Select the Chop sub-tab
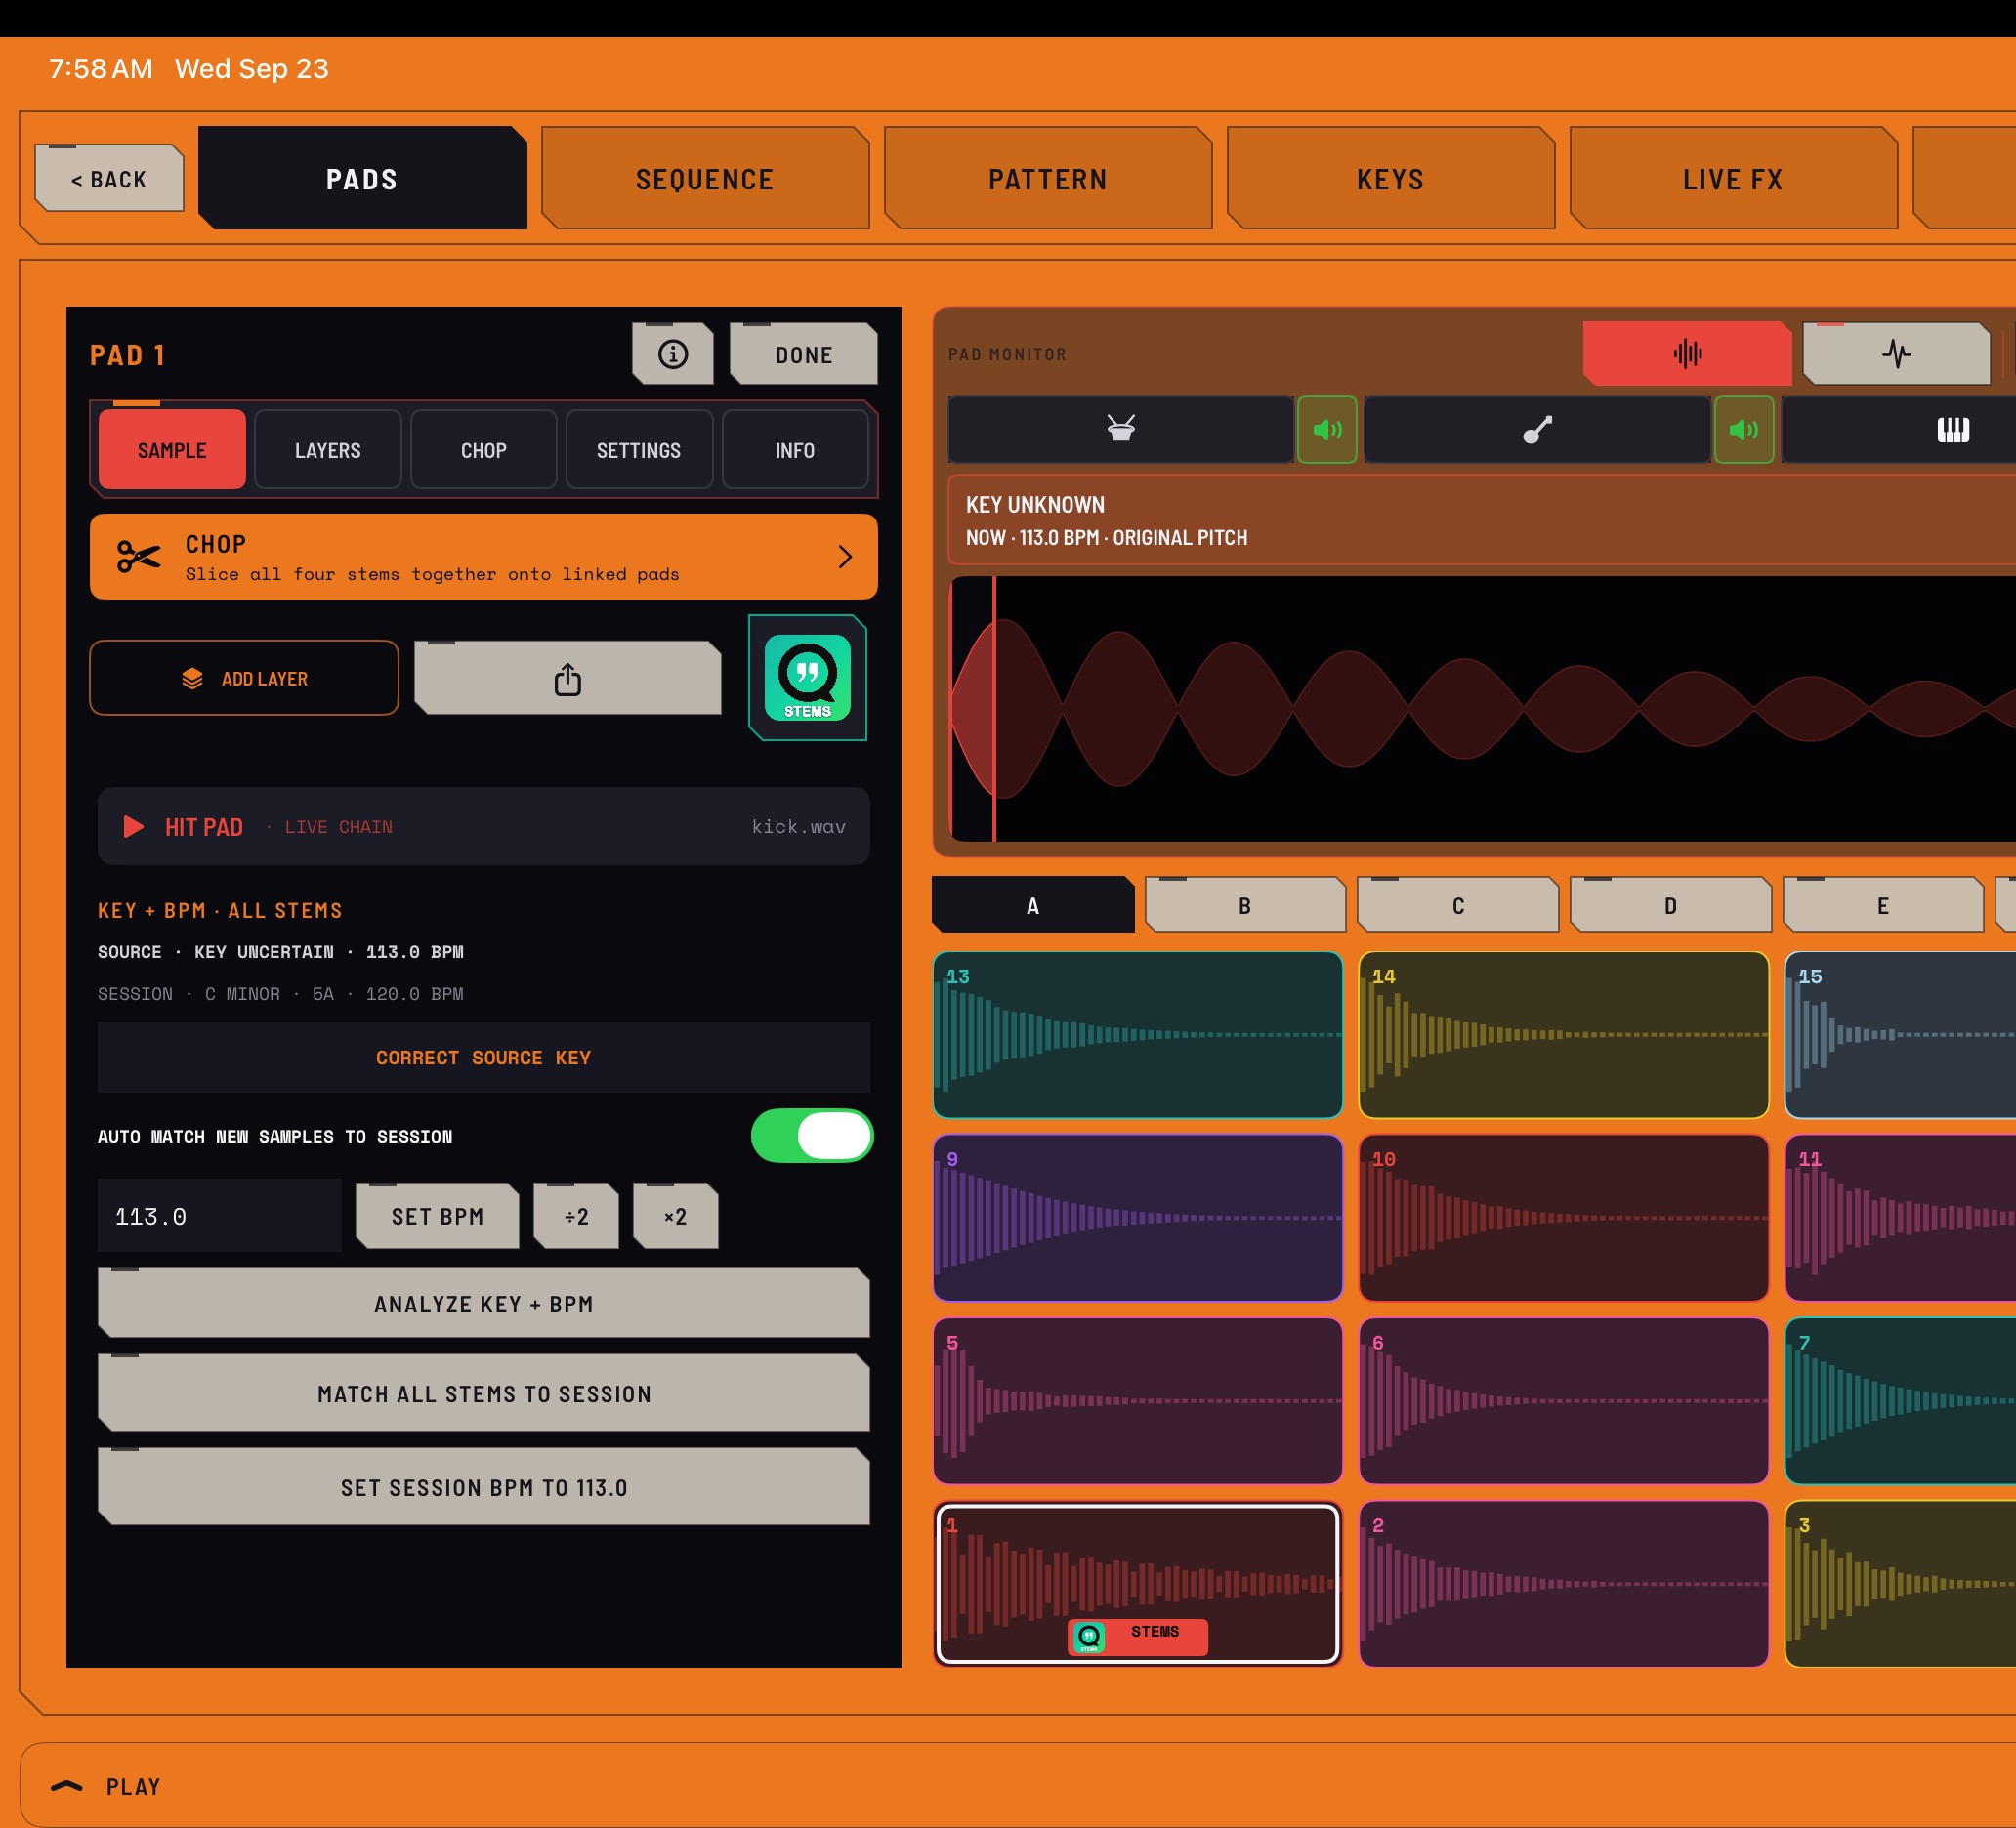This screenshot has width=2016, height=1828. click(x=484, y=450)
